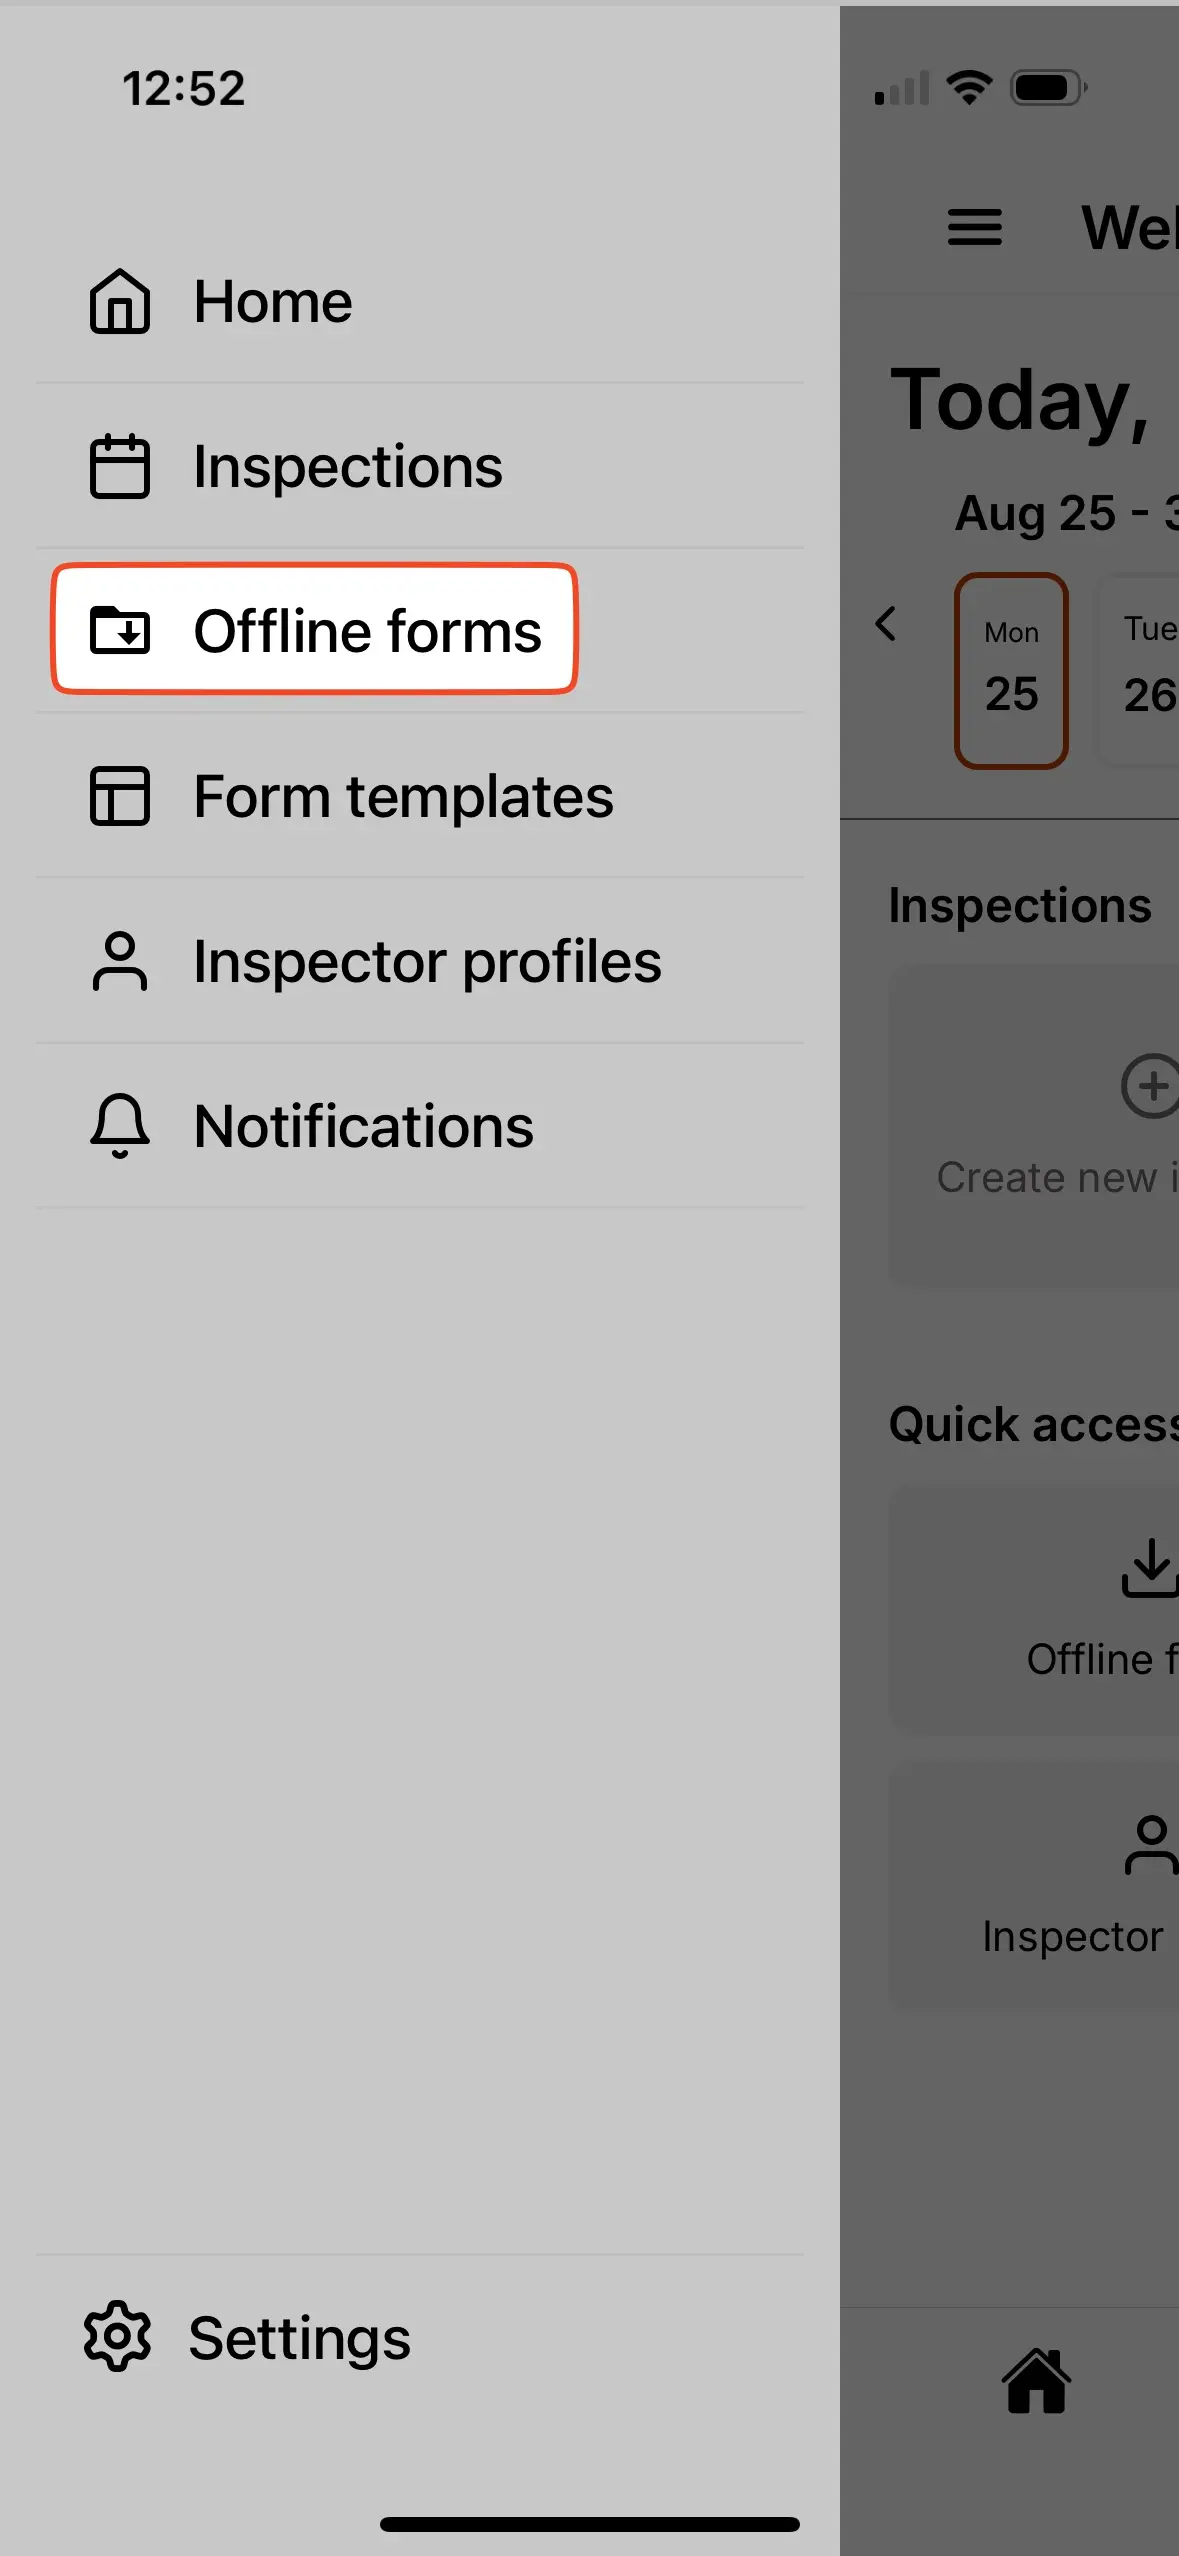
Task: Click the Notifications bell icon
Action: coord(118,1125)
